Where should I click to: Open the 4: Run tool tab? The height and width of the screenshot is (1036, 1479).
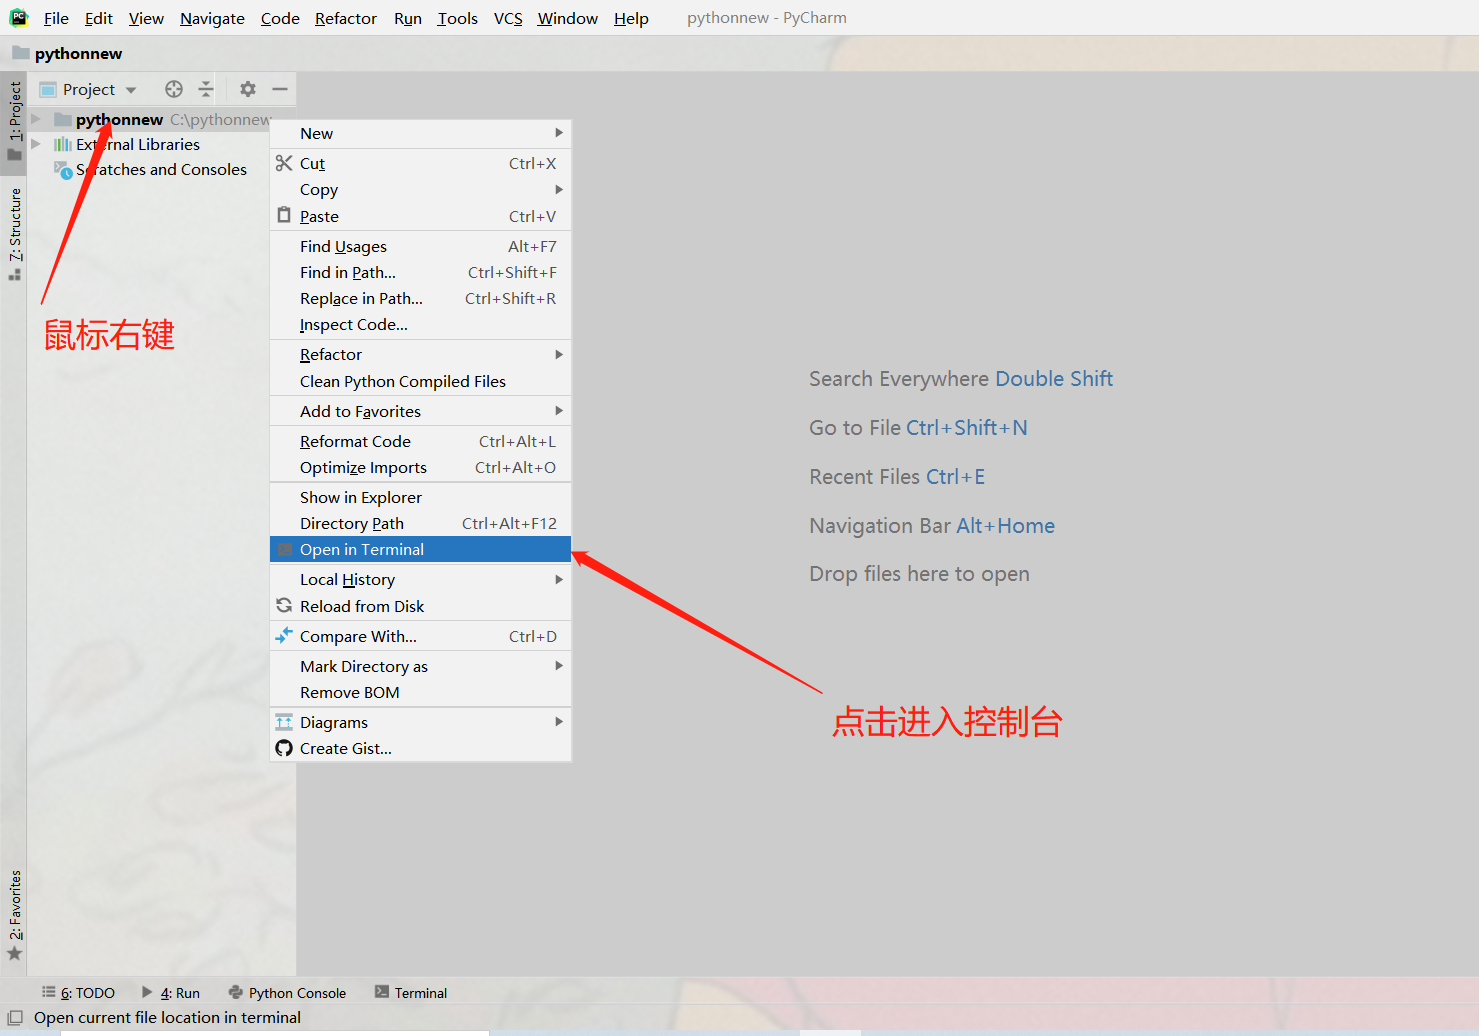tap(171, 992)
